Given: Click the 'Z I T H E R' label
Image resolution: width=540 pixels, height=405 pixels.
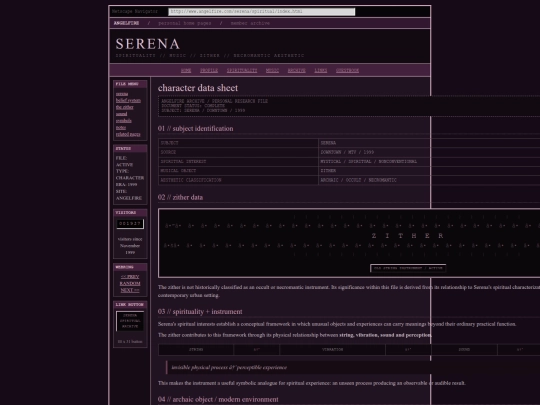Looking at the screenshot, I should (407, 236).
